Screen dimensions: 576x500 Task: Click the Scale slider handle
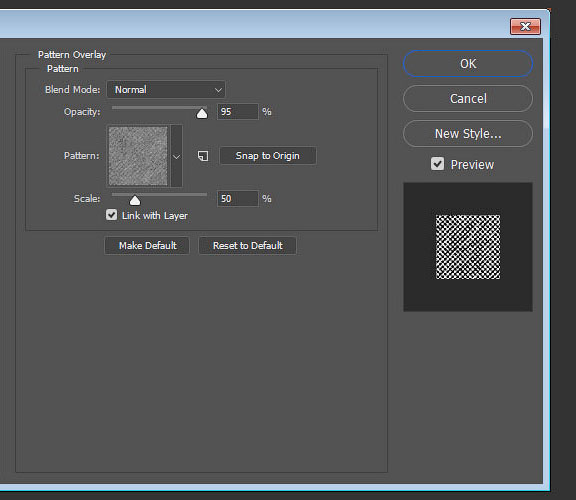coord(135,200)
